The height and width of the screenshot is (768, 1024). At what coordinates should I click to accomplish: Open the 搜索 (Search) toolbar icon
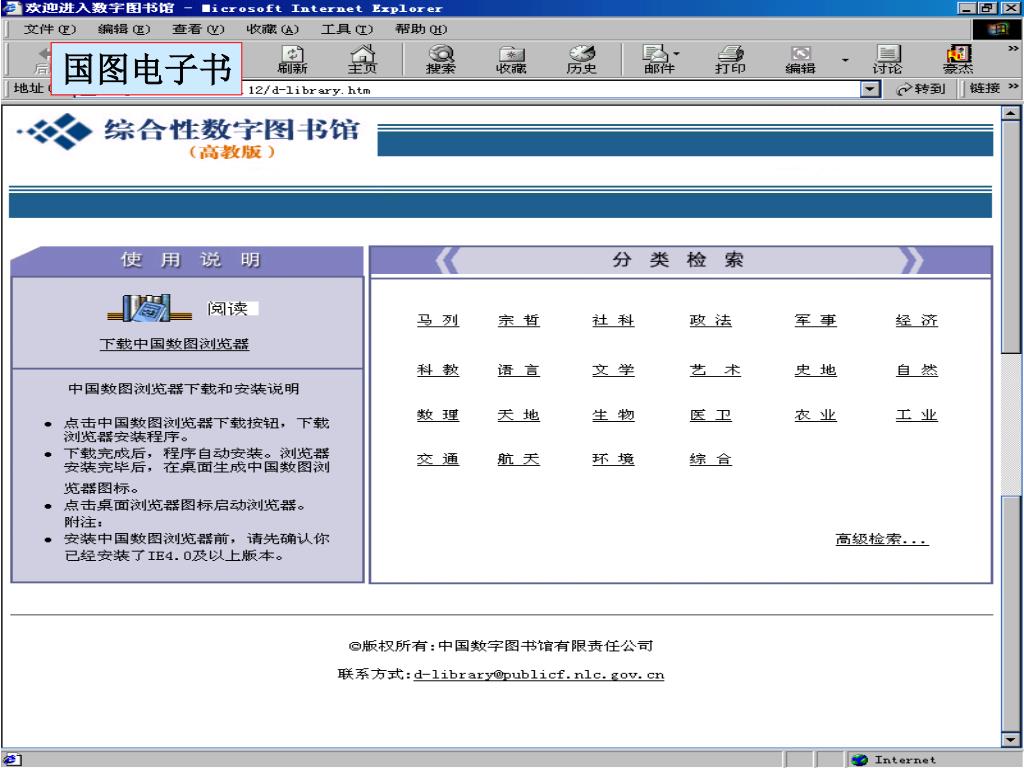pyautogui.click(x=441, y=59)
